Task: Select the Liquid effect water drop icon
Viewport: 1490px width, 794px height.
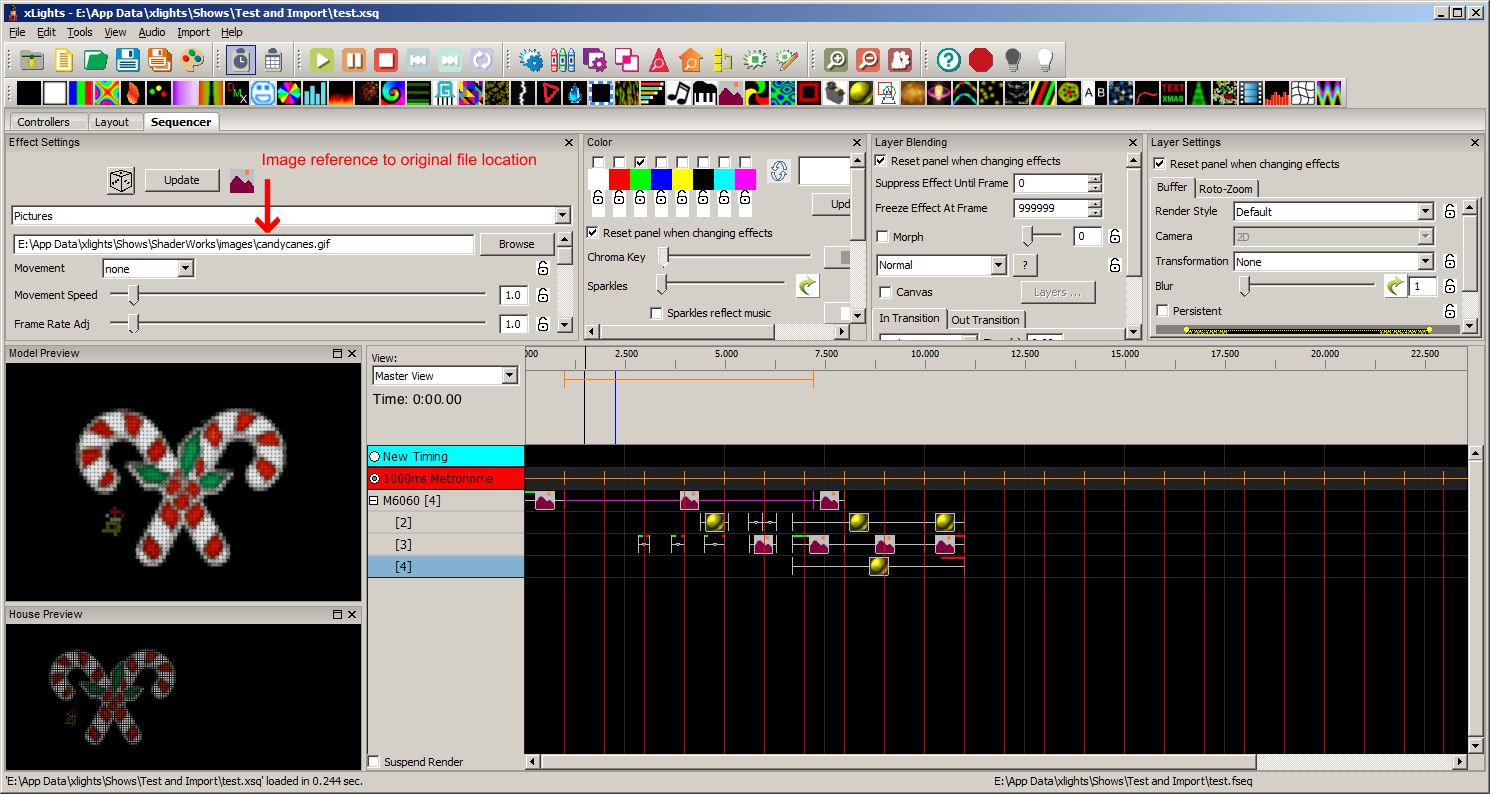Action: [575, 93]
